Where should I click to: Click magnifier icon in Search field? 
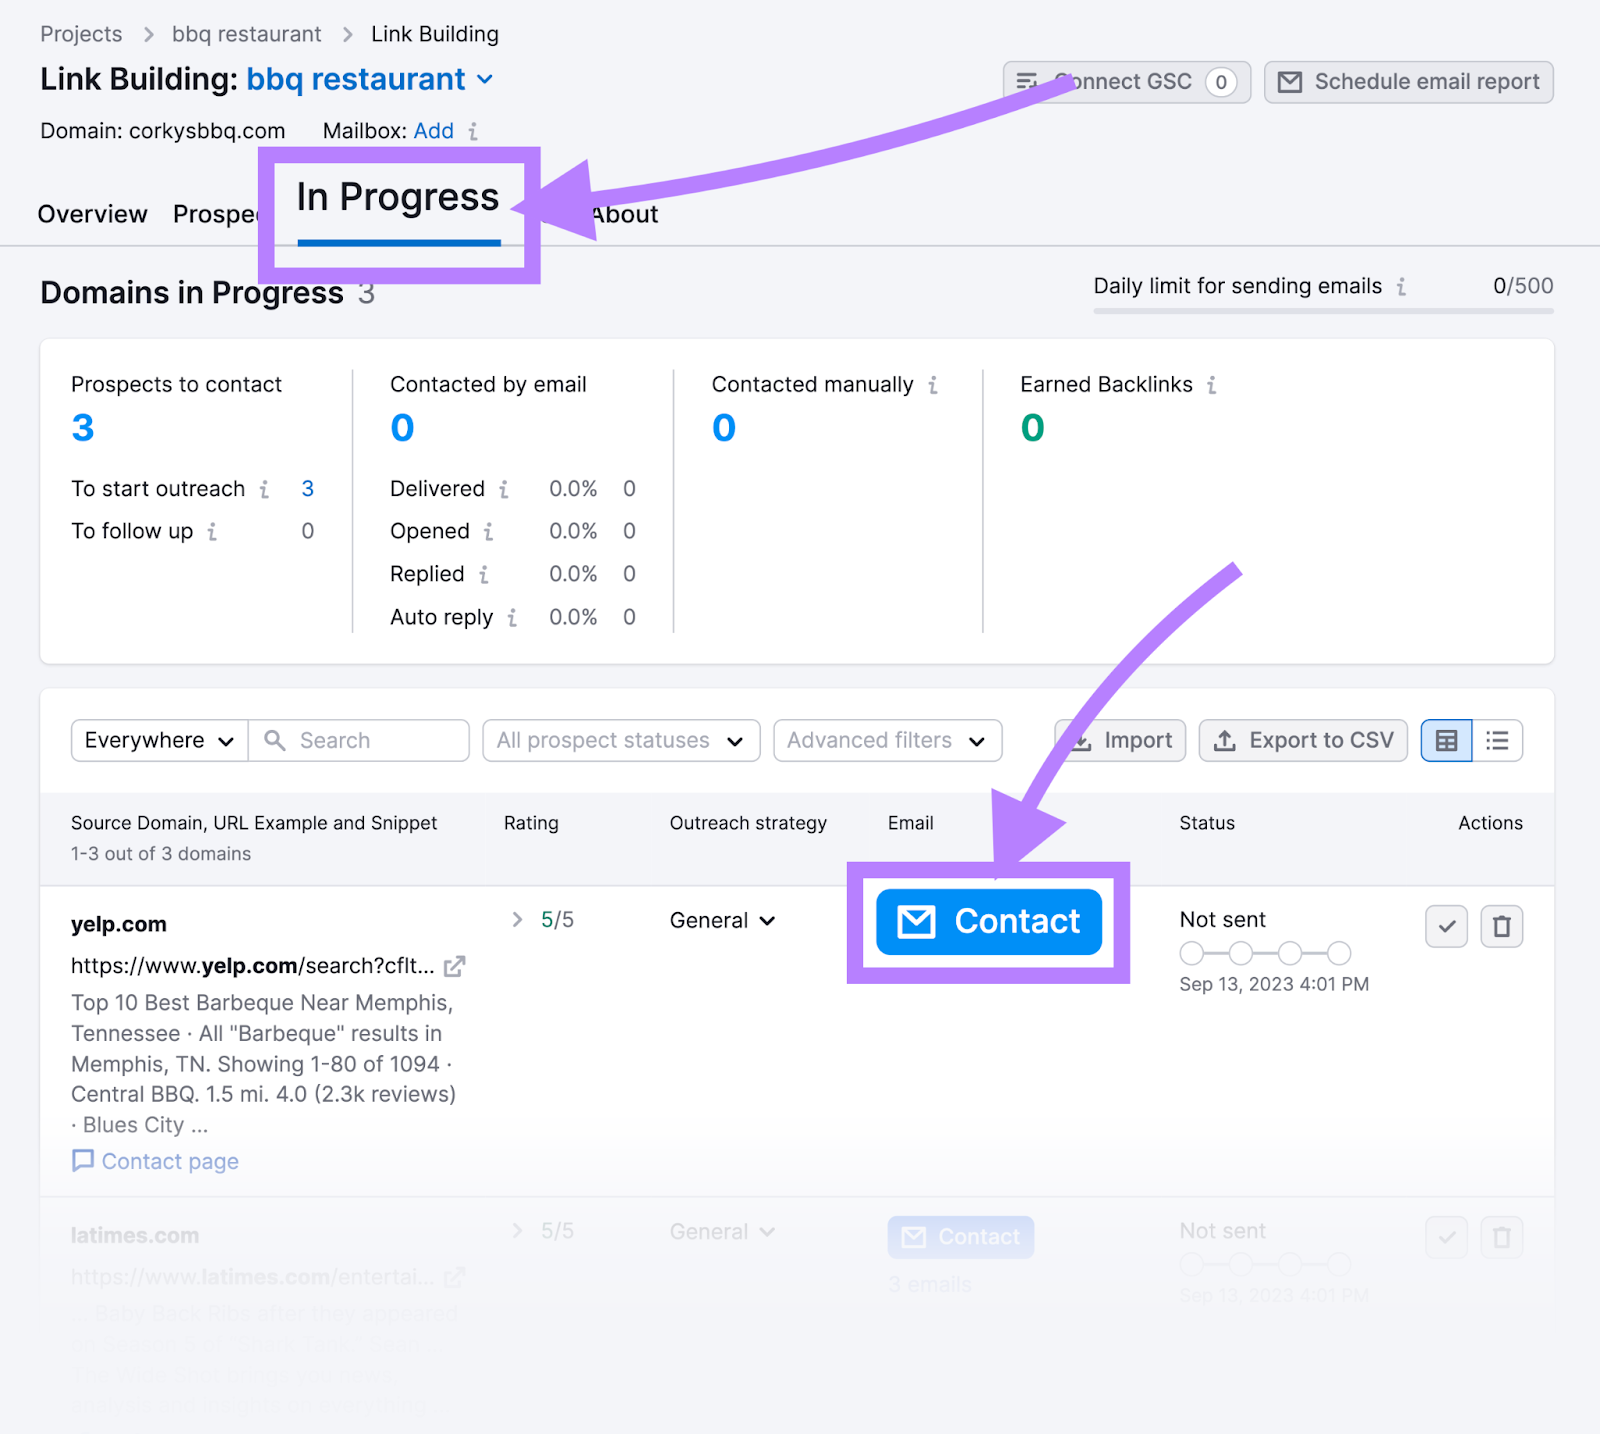coord(274,740)
